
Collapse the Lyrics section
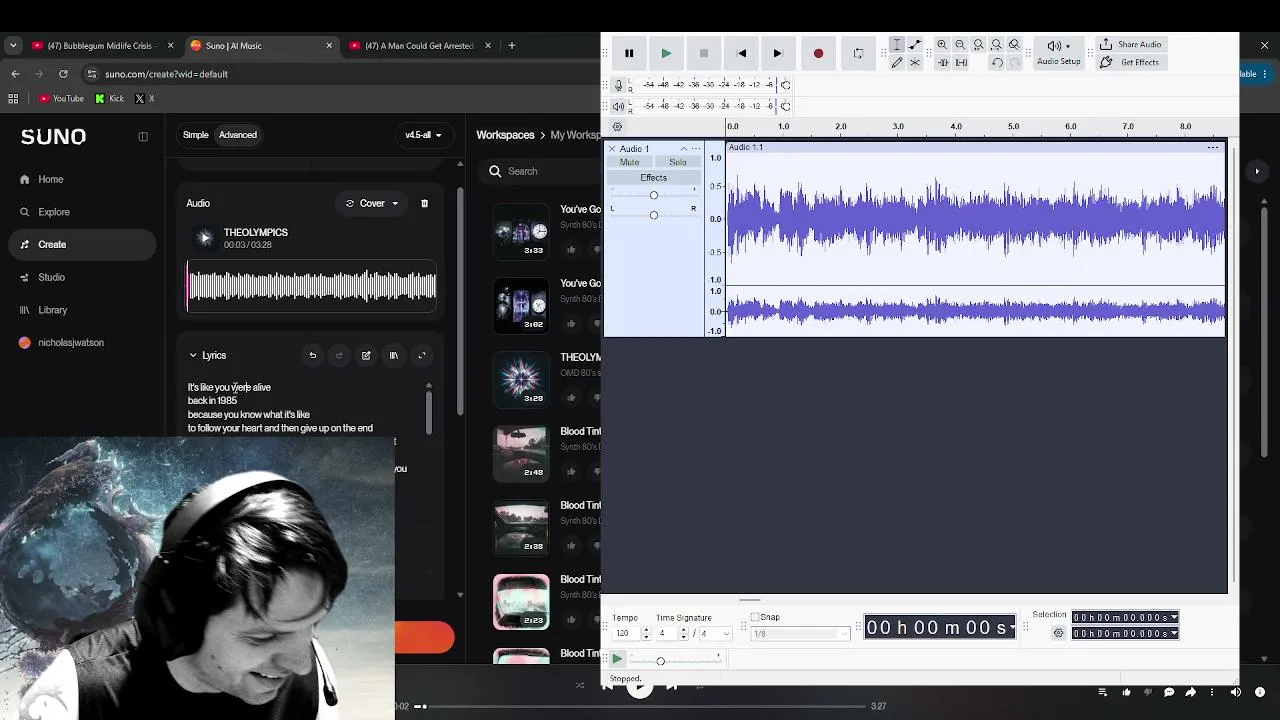193,356
